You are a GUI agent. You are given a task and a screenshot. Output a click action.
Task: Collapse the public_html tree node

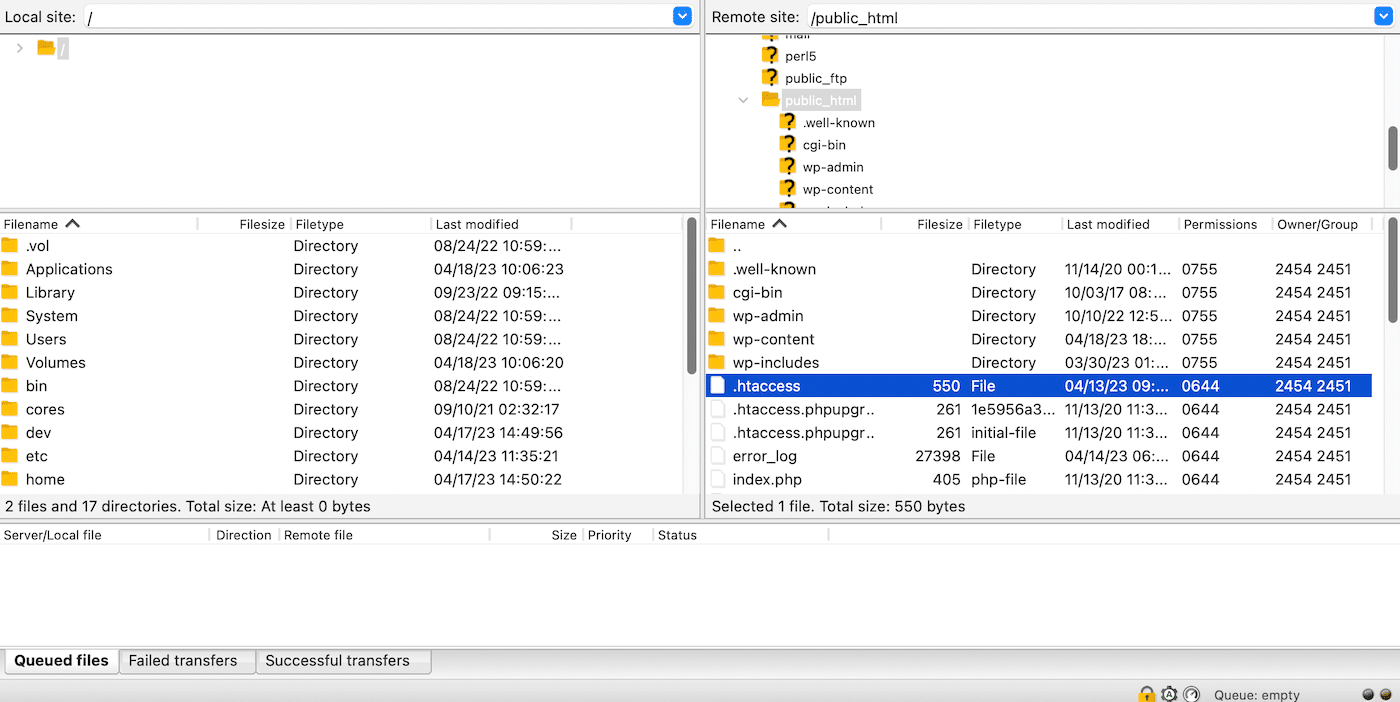tap(743, 100)
